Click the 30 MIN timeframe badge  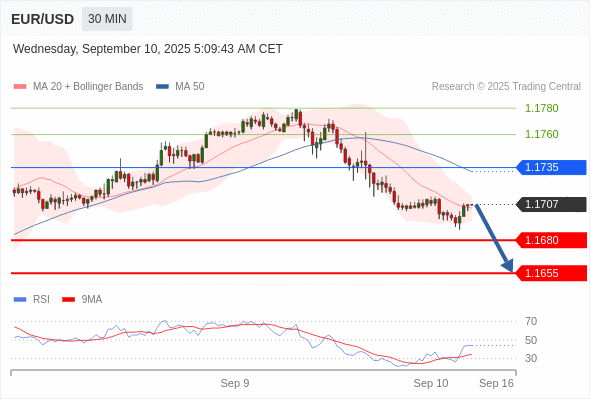coord(107,19)
